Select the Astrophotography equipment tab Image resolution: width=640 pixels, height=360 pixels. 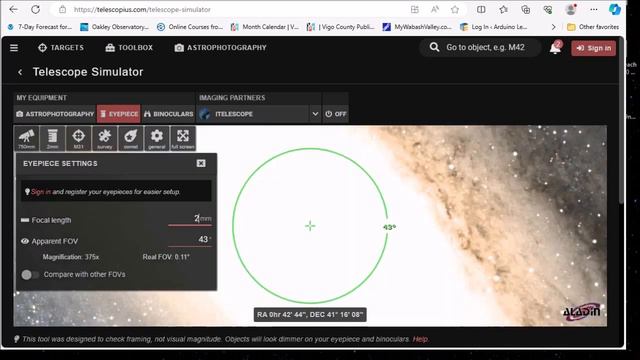(x=55, y=114)
